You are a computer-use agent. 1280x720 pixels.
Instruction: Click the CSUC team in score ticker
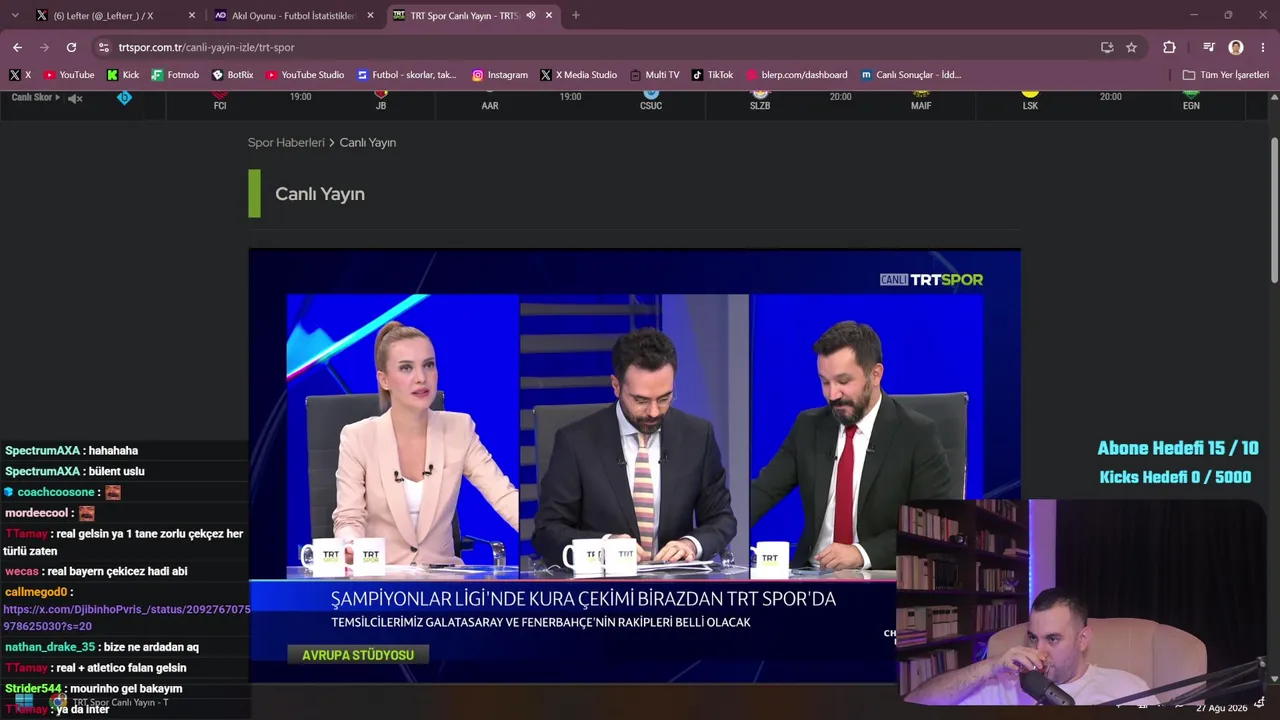651,101
